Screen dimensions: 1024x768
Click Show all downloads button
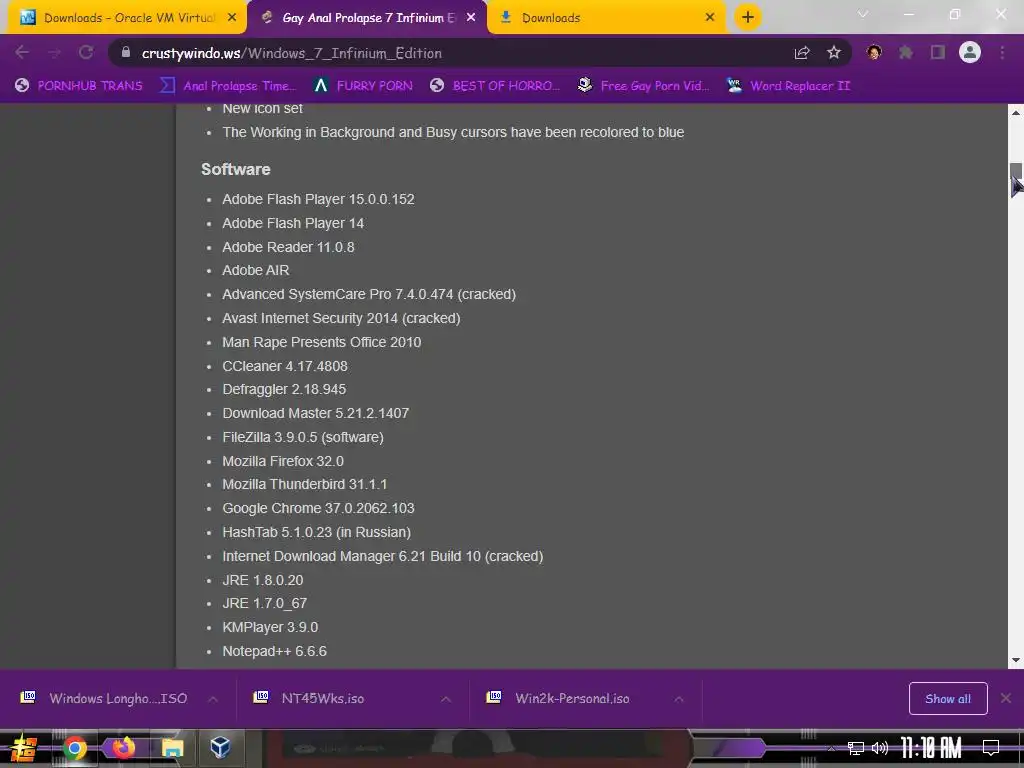tap(948, 699)
